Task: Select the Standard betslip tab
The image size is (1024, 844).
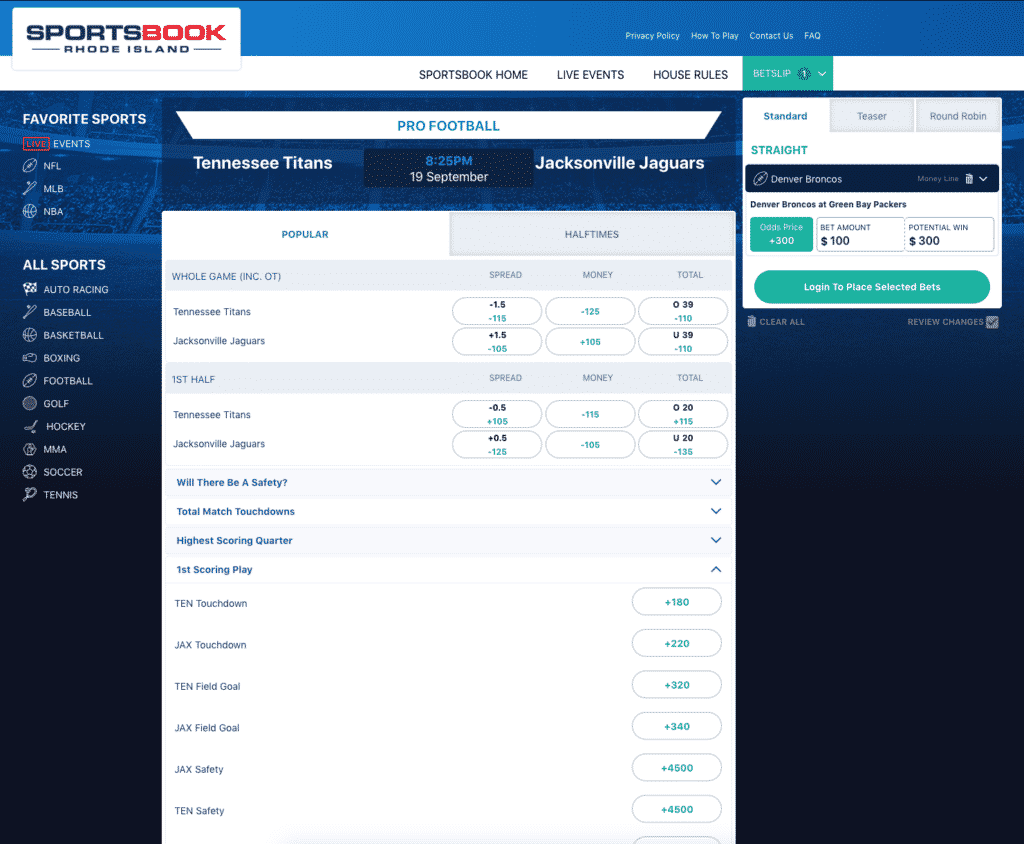Action: tap(786, 116)
